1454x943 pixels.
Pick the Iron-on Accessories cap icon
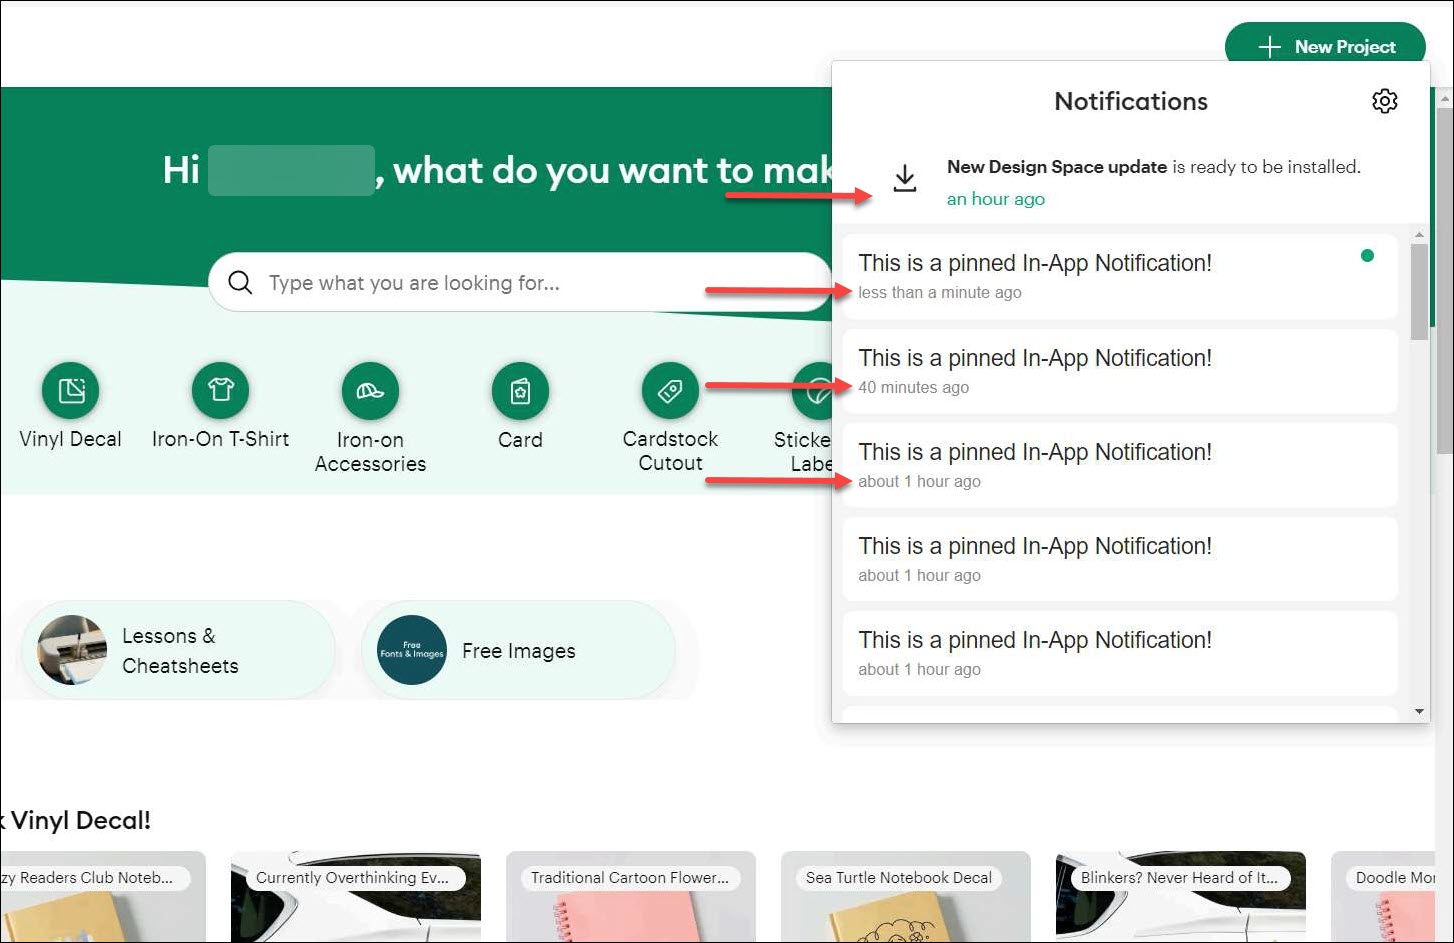tap(370, 390)
